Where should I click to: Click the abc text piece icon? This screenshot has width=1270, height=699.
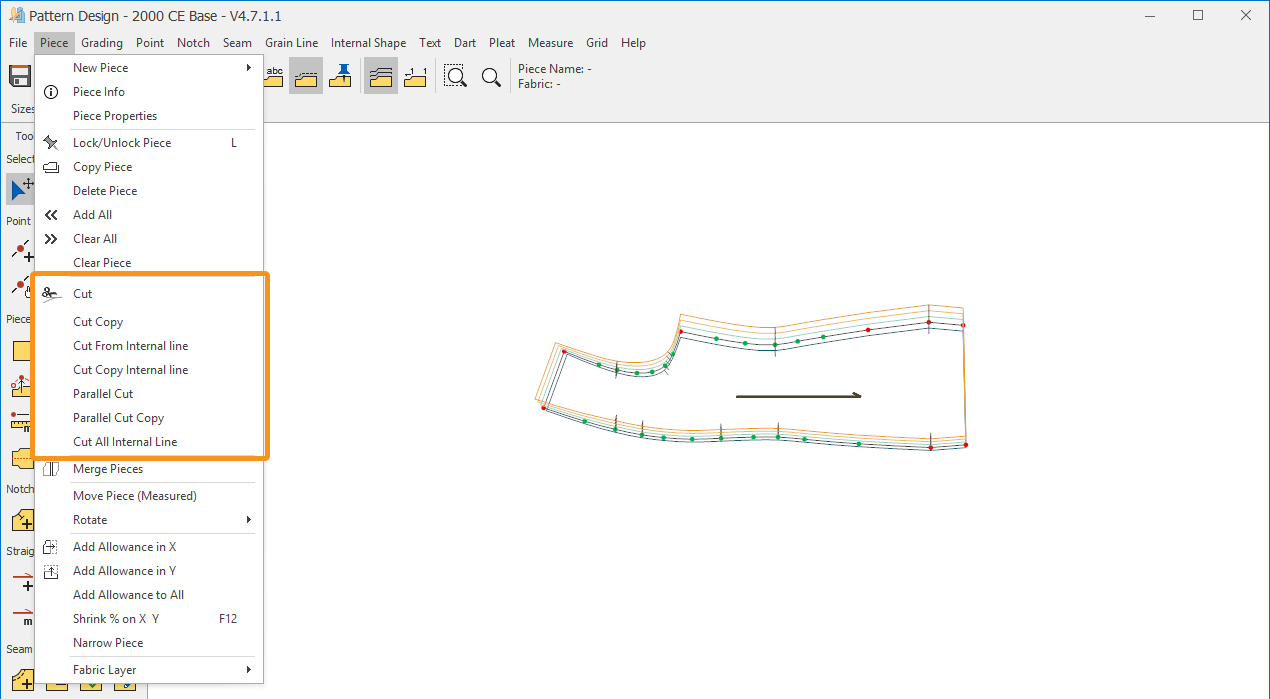tap(274, 76)
